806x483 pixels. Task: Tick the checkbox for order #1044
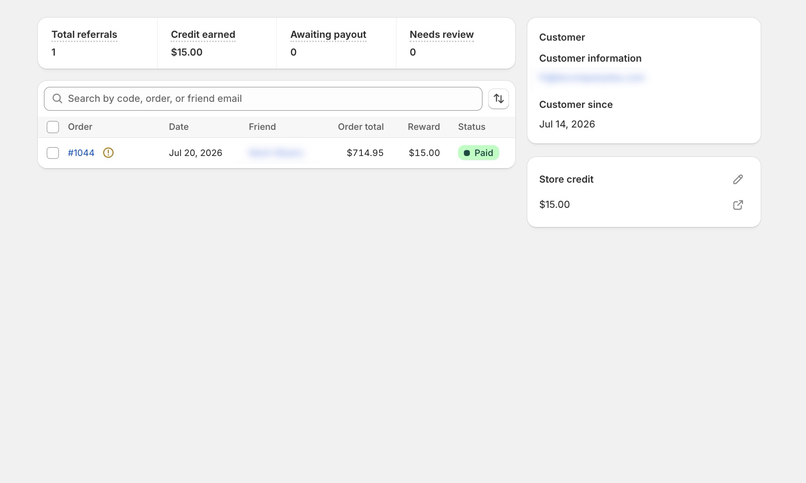pos(53,153)
